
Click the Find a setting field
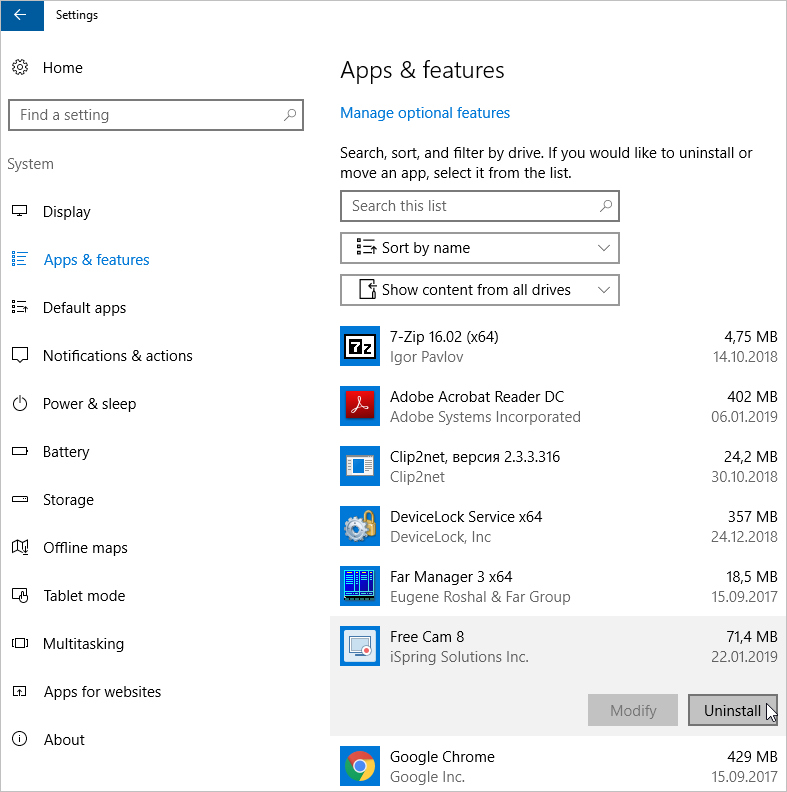point(156,115)
